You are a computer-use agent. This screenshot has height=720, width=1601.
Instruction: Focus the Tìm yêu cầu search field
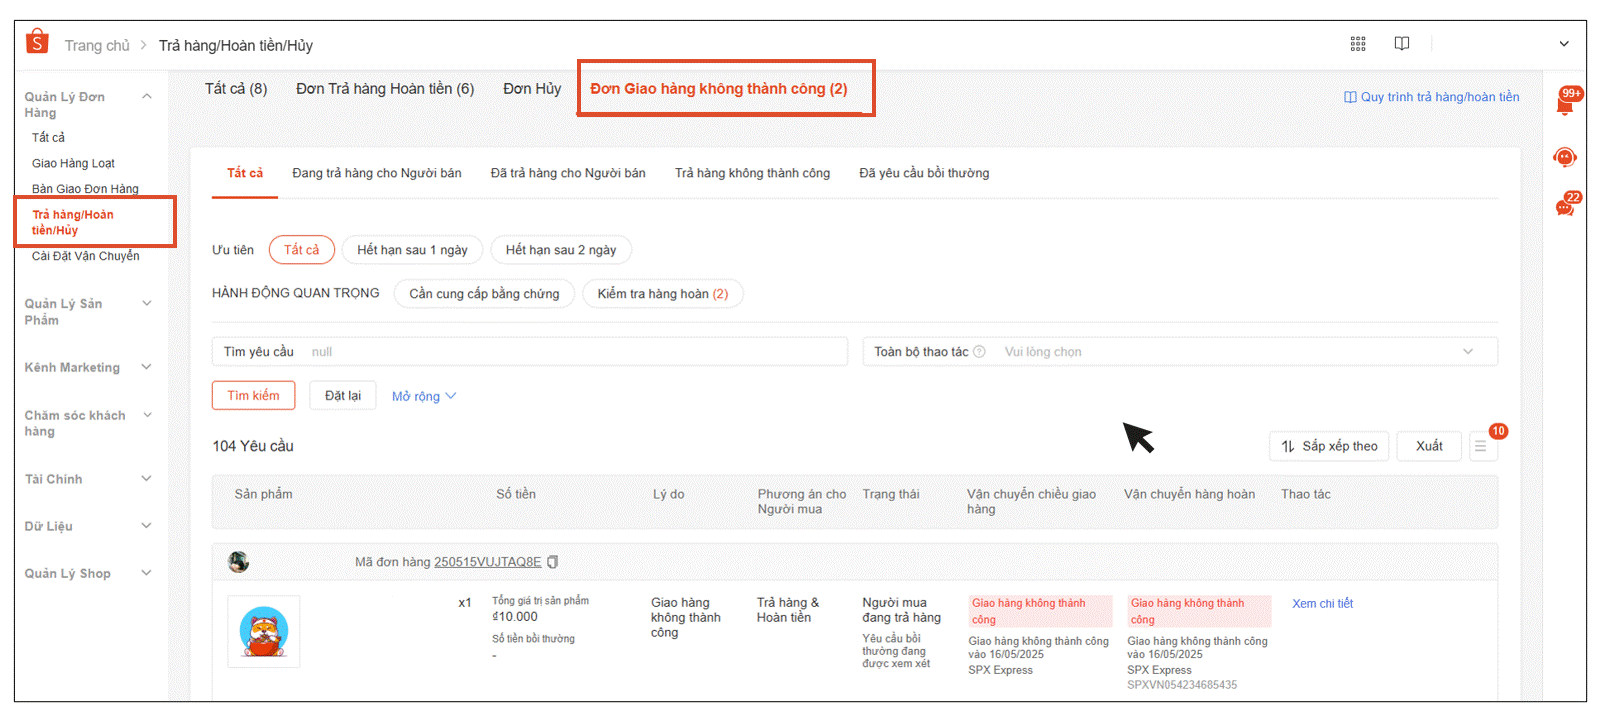click(x=530, y=352)
